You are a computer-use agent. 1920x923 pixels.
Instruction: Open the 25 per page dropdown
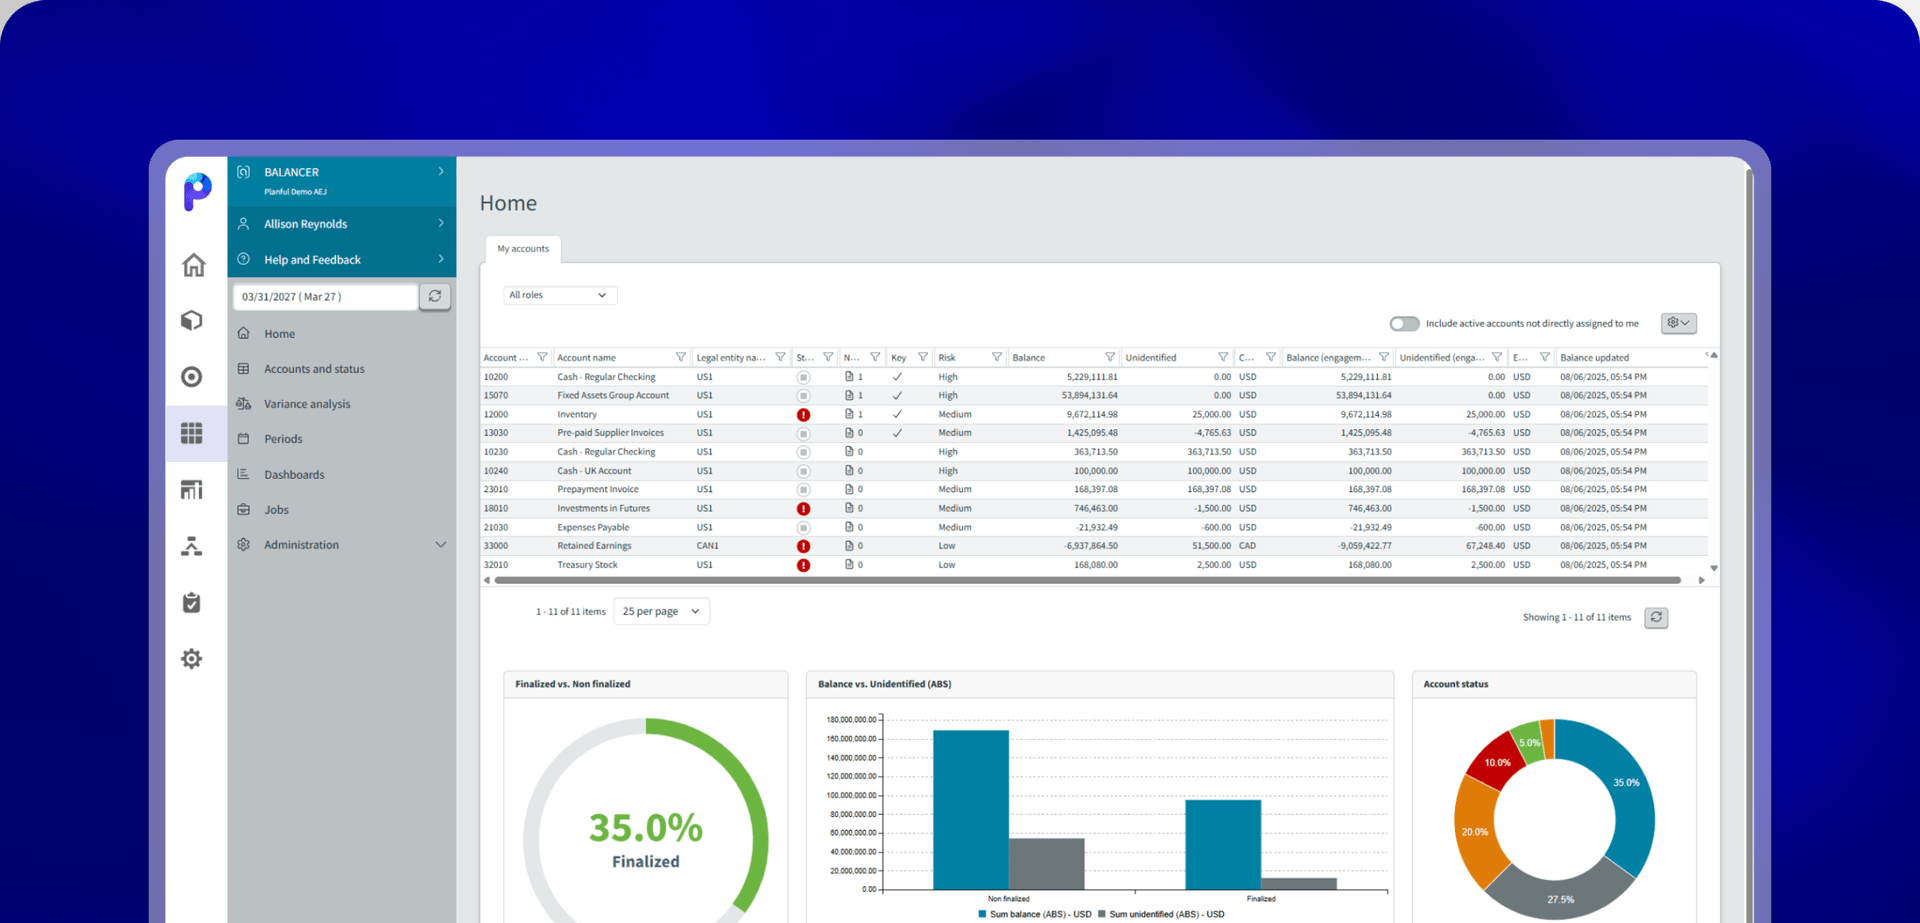coord(661,611)
